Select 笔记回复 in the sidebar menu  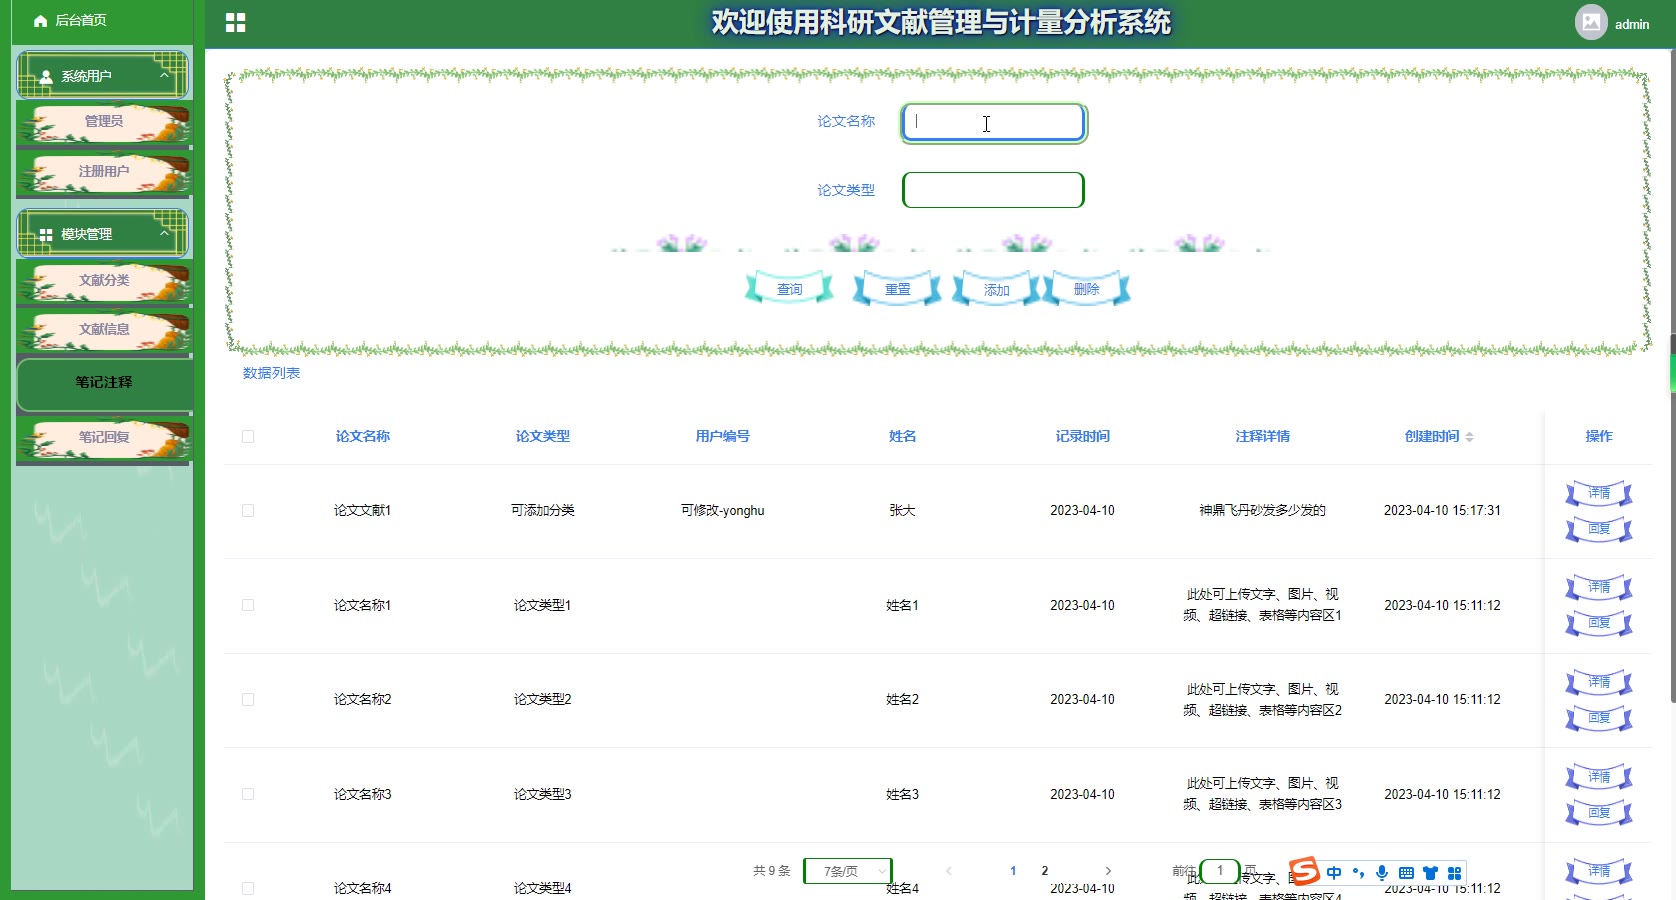pos(104,438)
